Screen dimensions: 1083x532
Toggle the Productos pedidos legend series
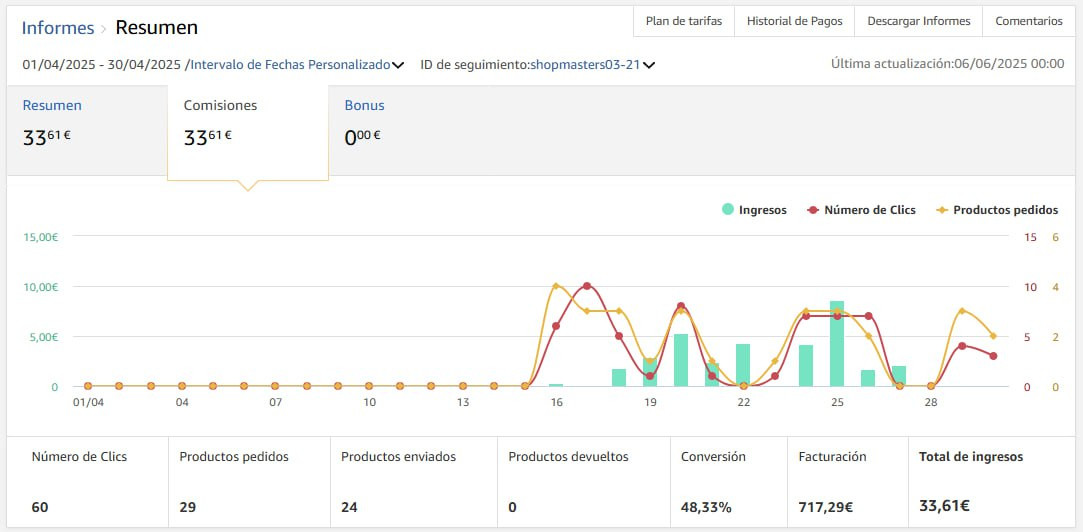[x=1004, y=210]
